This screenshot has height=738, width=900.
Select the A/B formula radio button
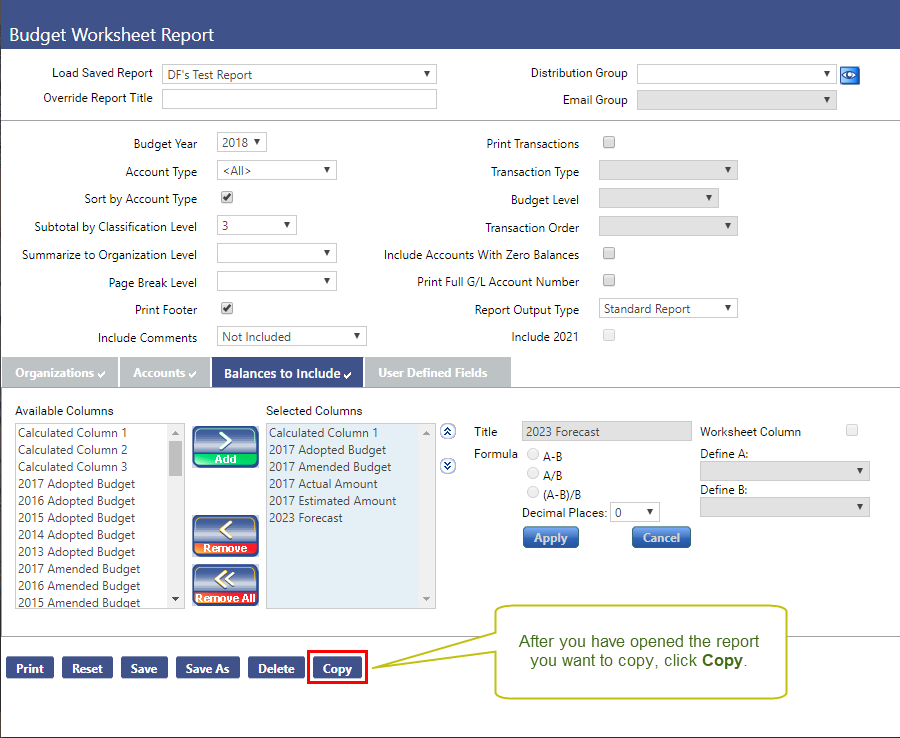coord(533,473)
